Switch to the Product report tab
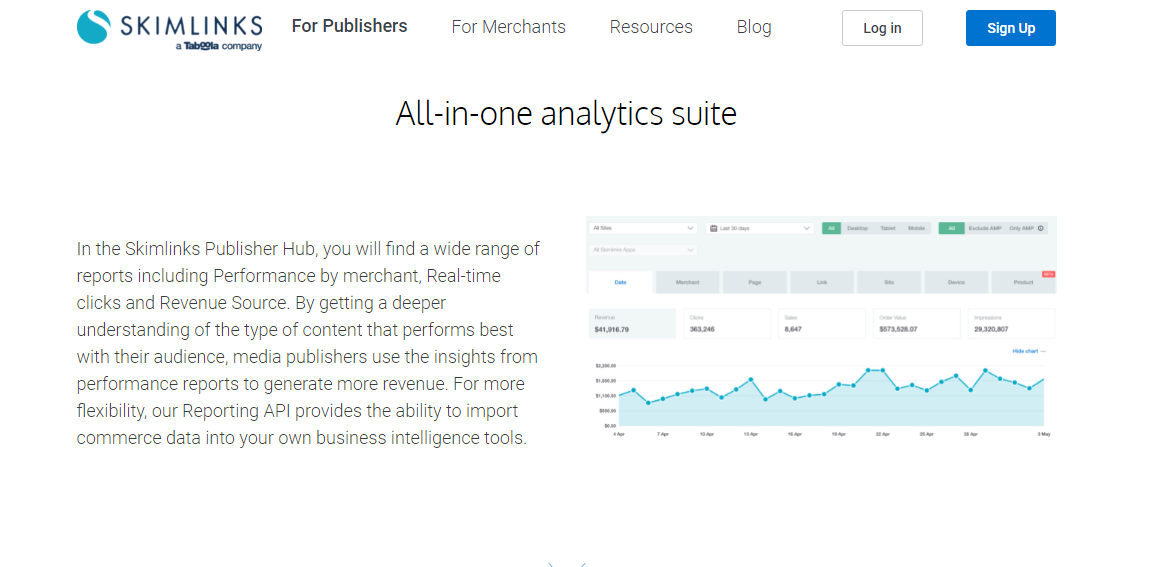Image resolution: width=1161 pixels, height=567 pixels. (1023, 283)
